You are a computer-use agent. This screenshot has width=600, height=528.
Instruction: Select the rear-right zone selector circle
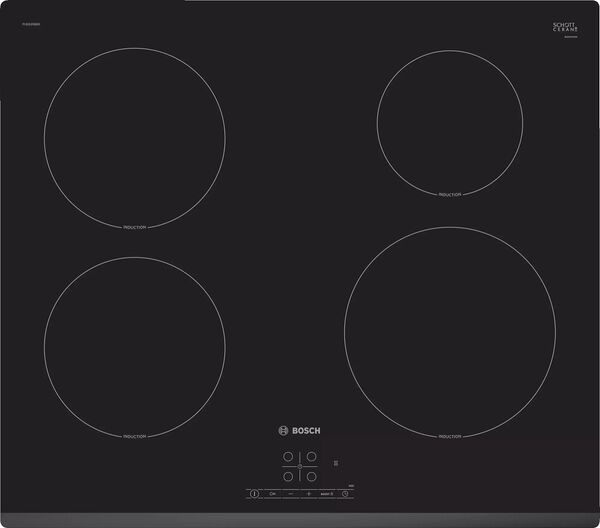tap(311, 457)
